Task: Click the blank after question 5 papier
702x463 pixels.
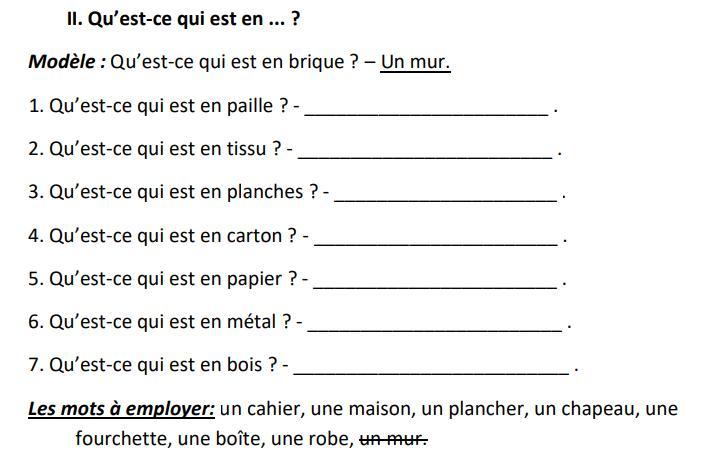Action: [x=435, y=280]
